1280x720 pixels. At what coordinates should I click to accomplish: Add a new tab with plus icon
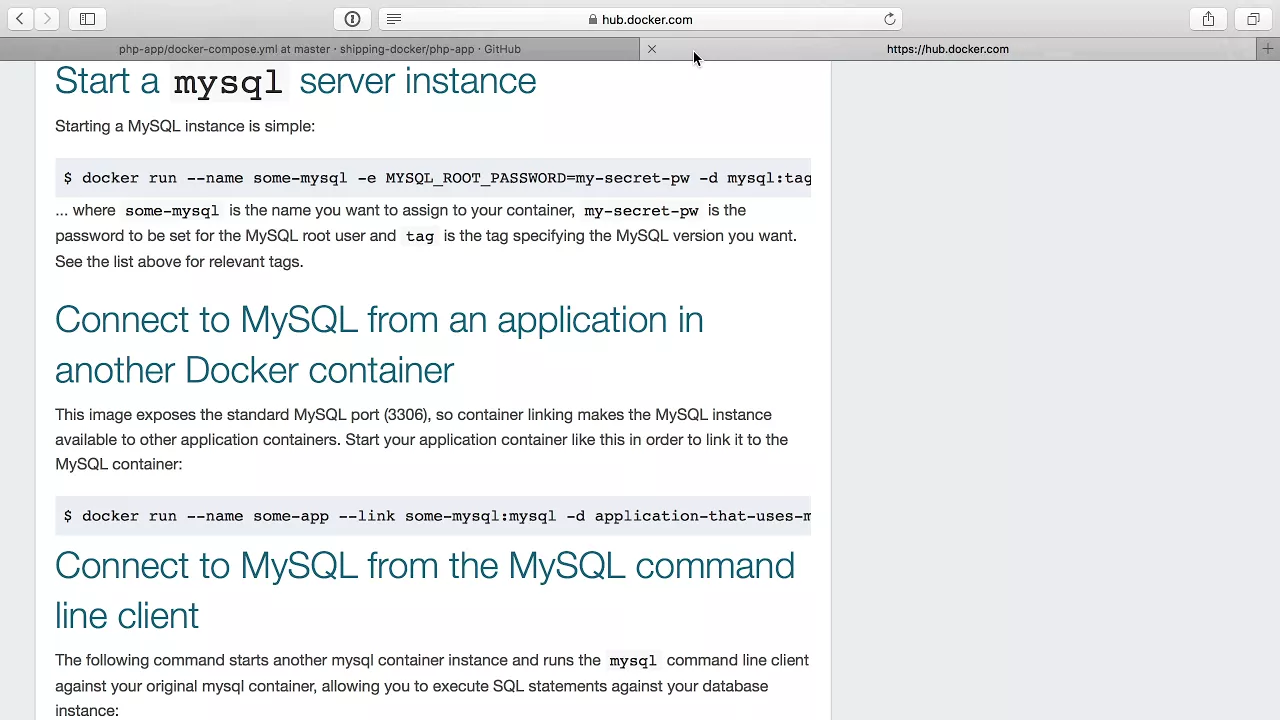(x=1268, y=49)
